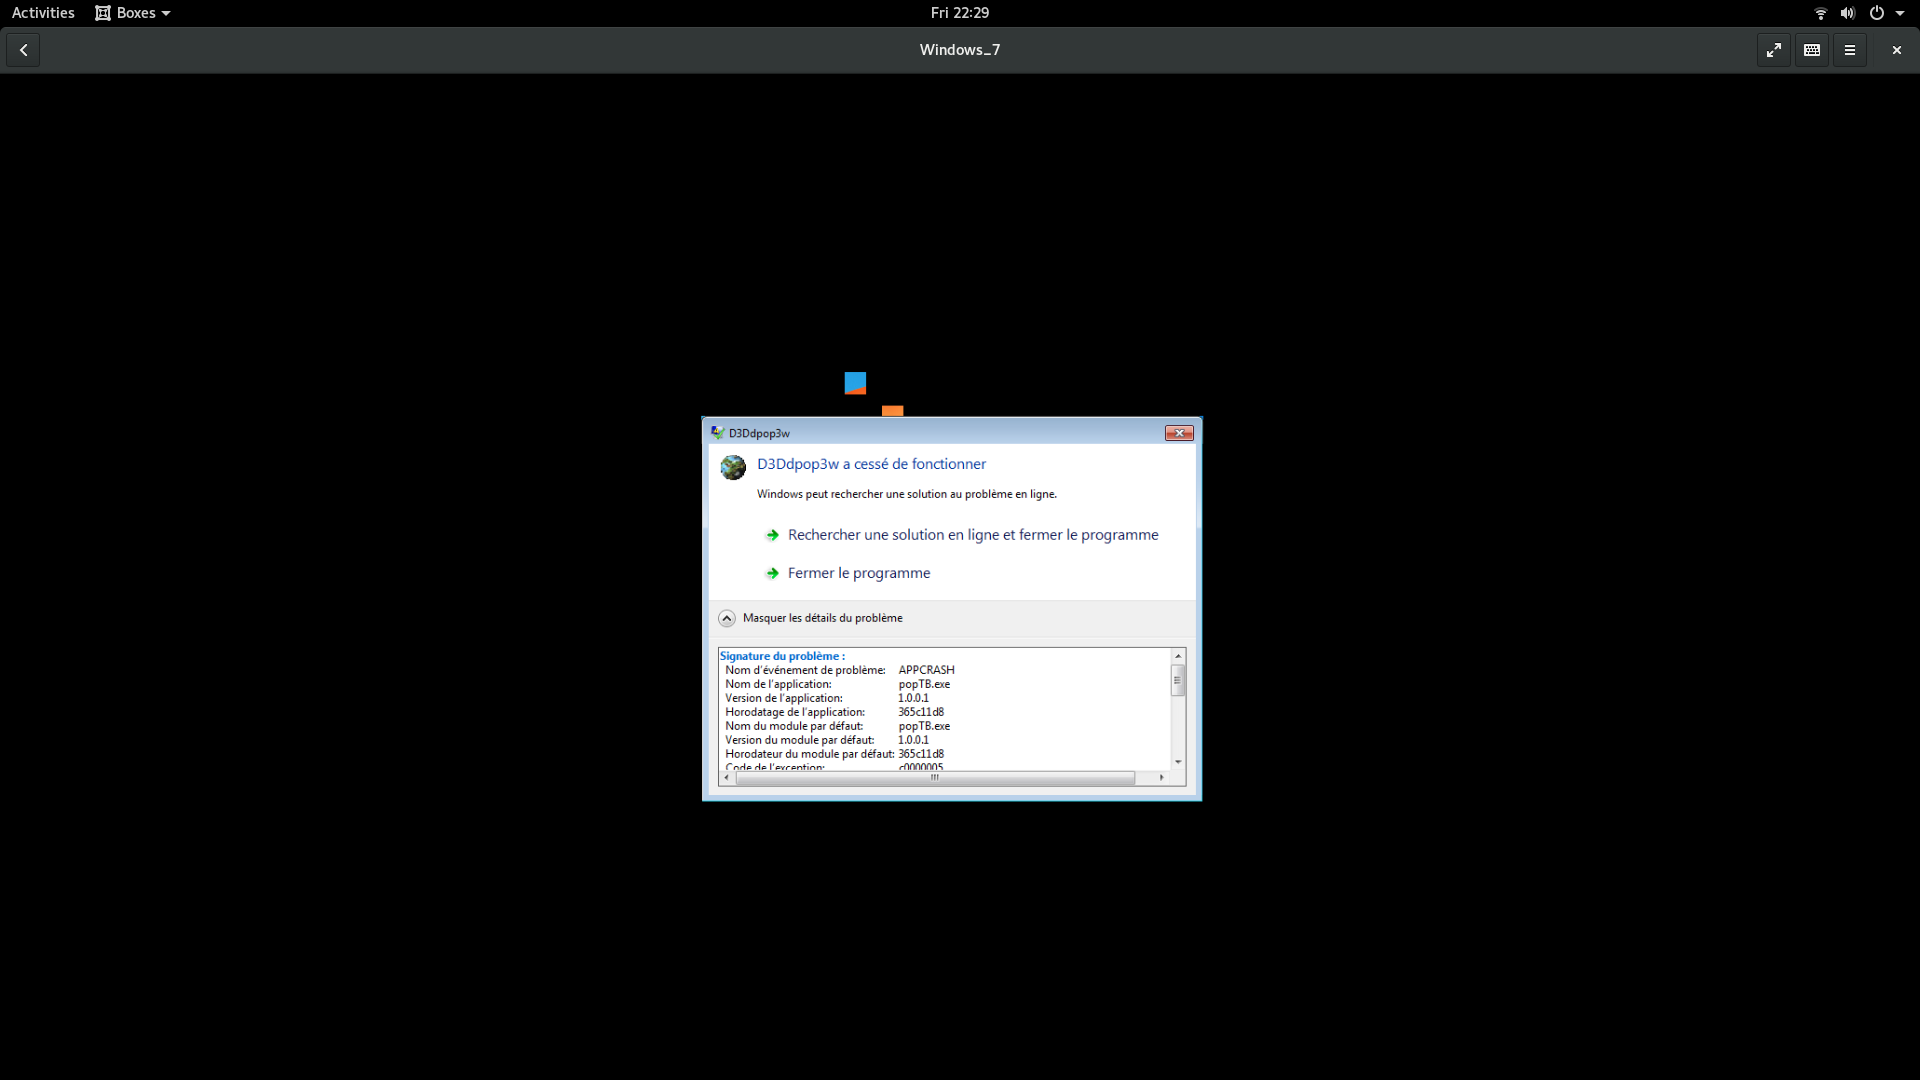Select popTB.exe in Nom du module row
1920x1080 pixels.
coord(924,726)
